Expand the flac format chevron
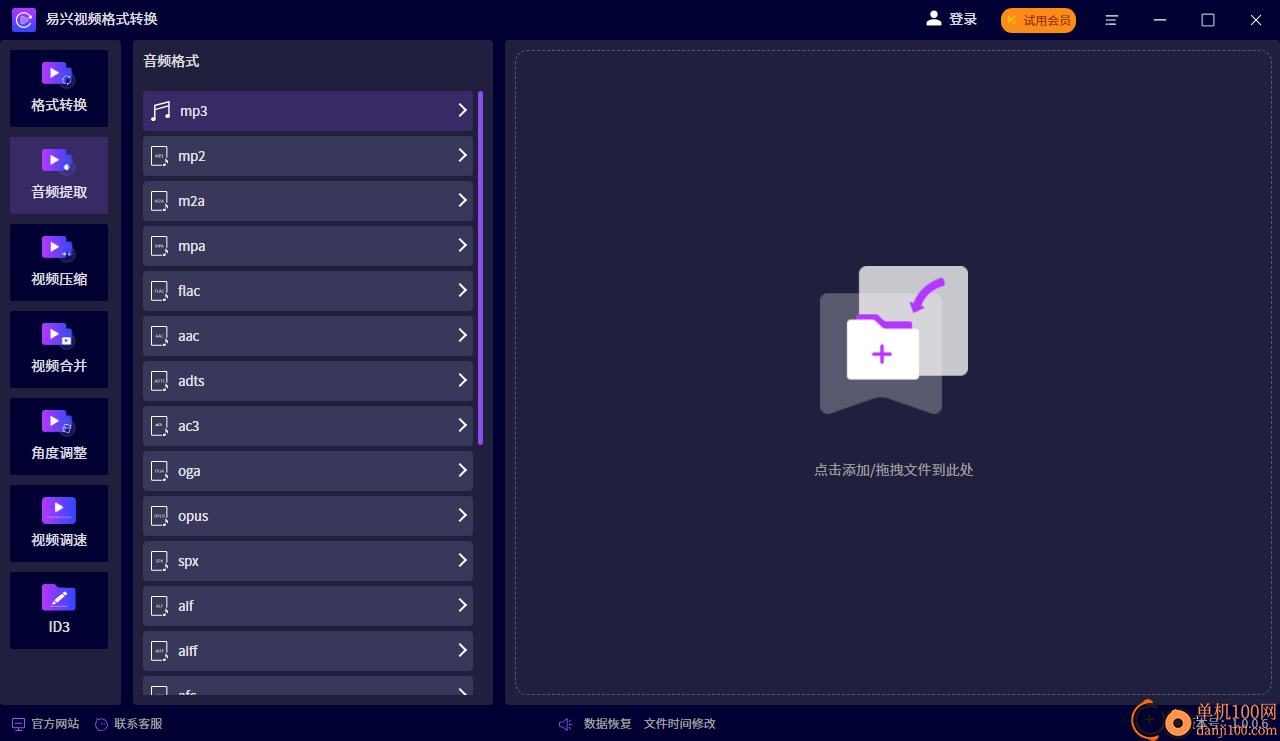Screen dimensions: 1280x741 point(462,290)
